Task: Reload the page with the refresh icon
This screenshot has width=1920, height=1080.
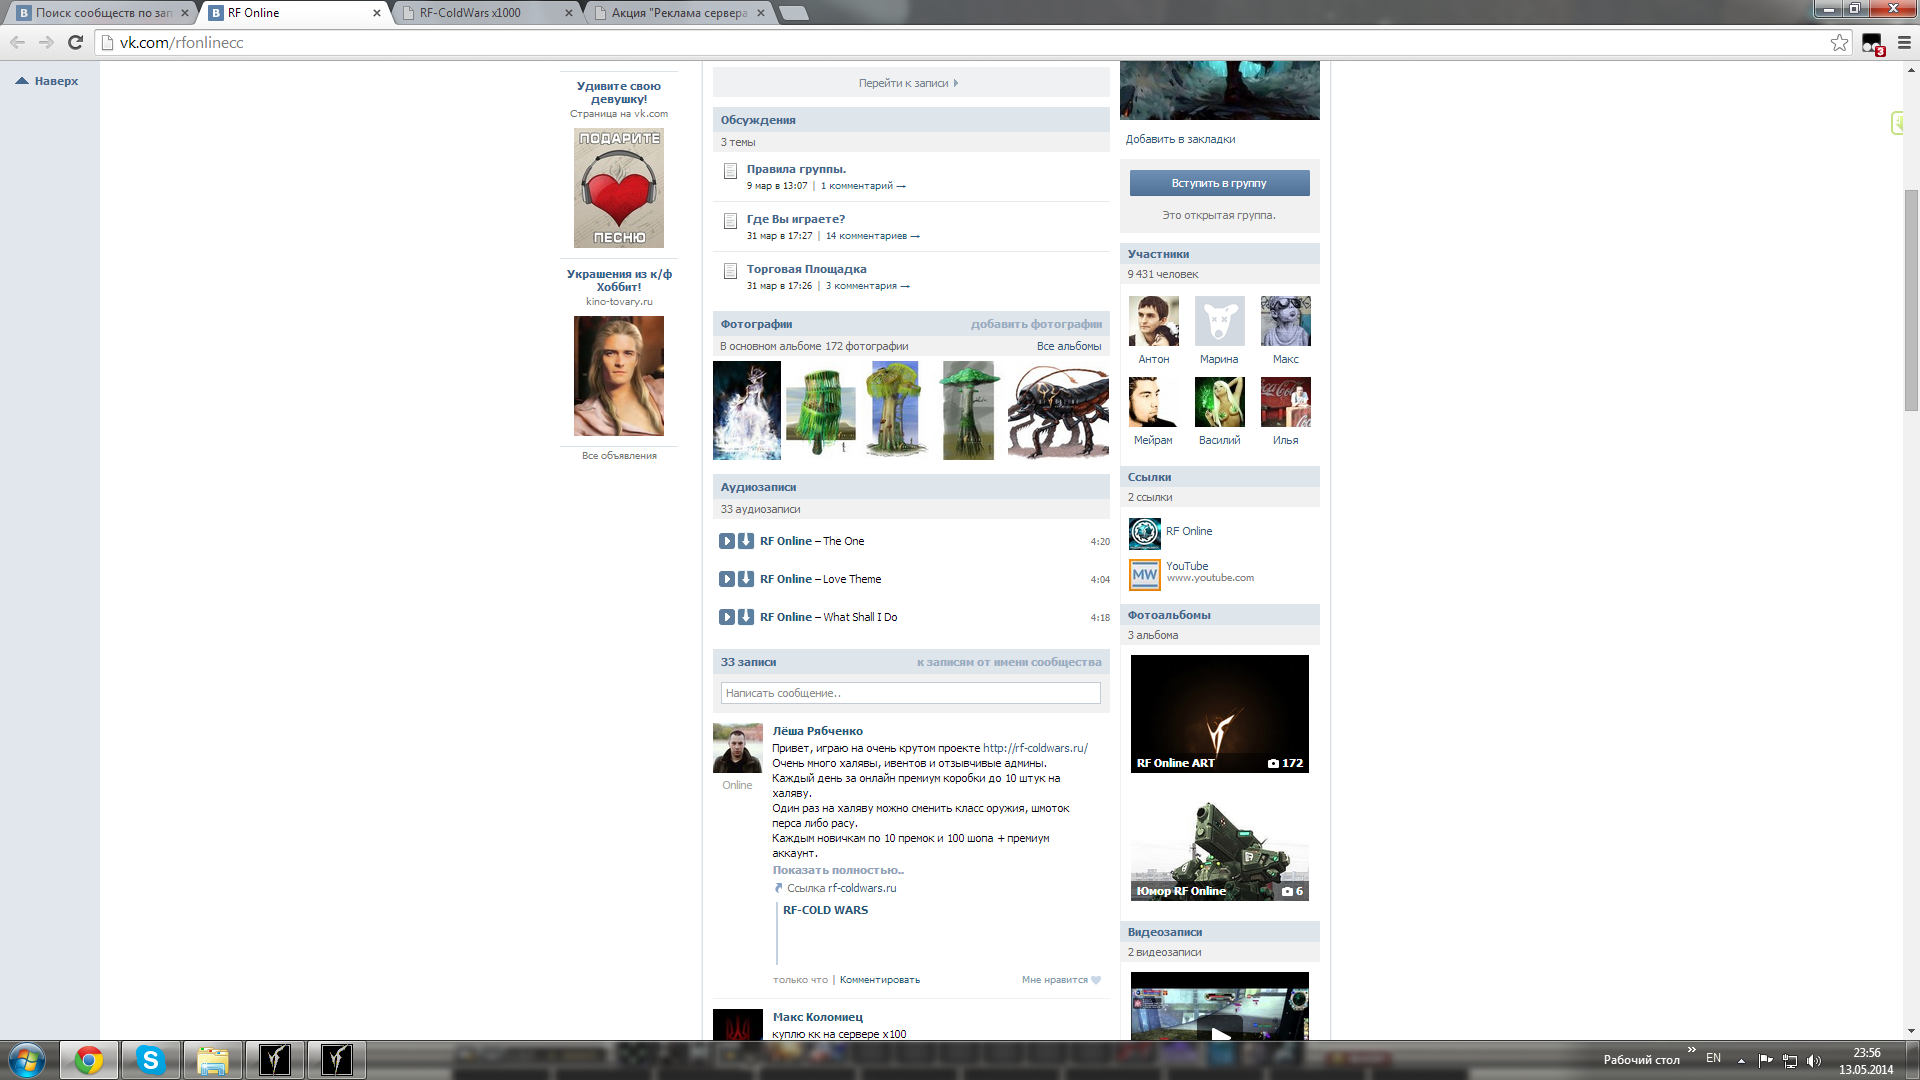Action: [75, 42]
